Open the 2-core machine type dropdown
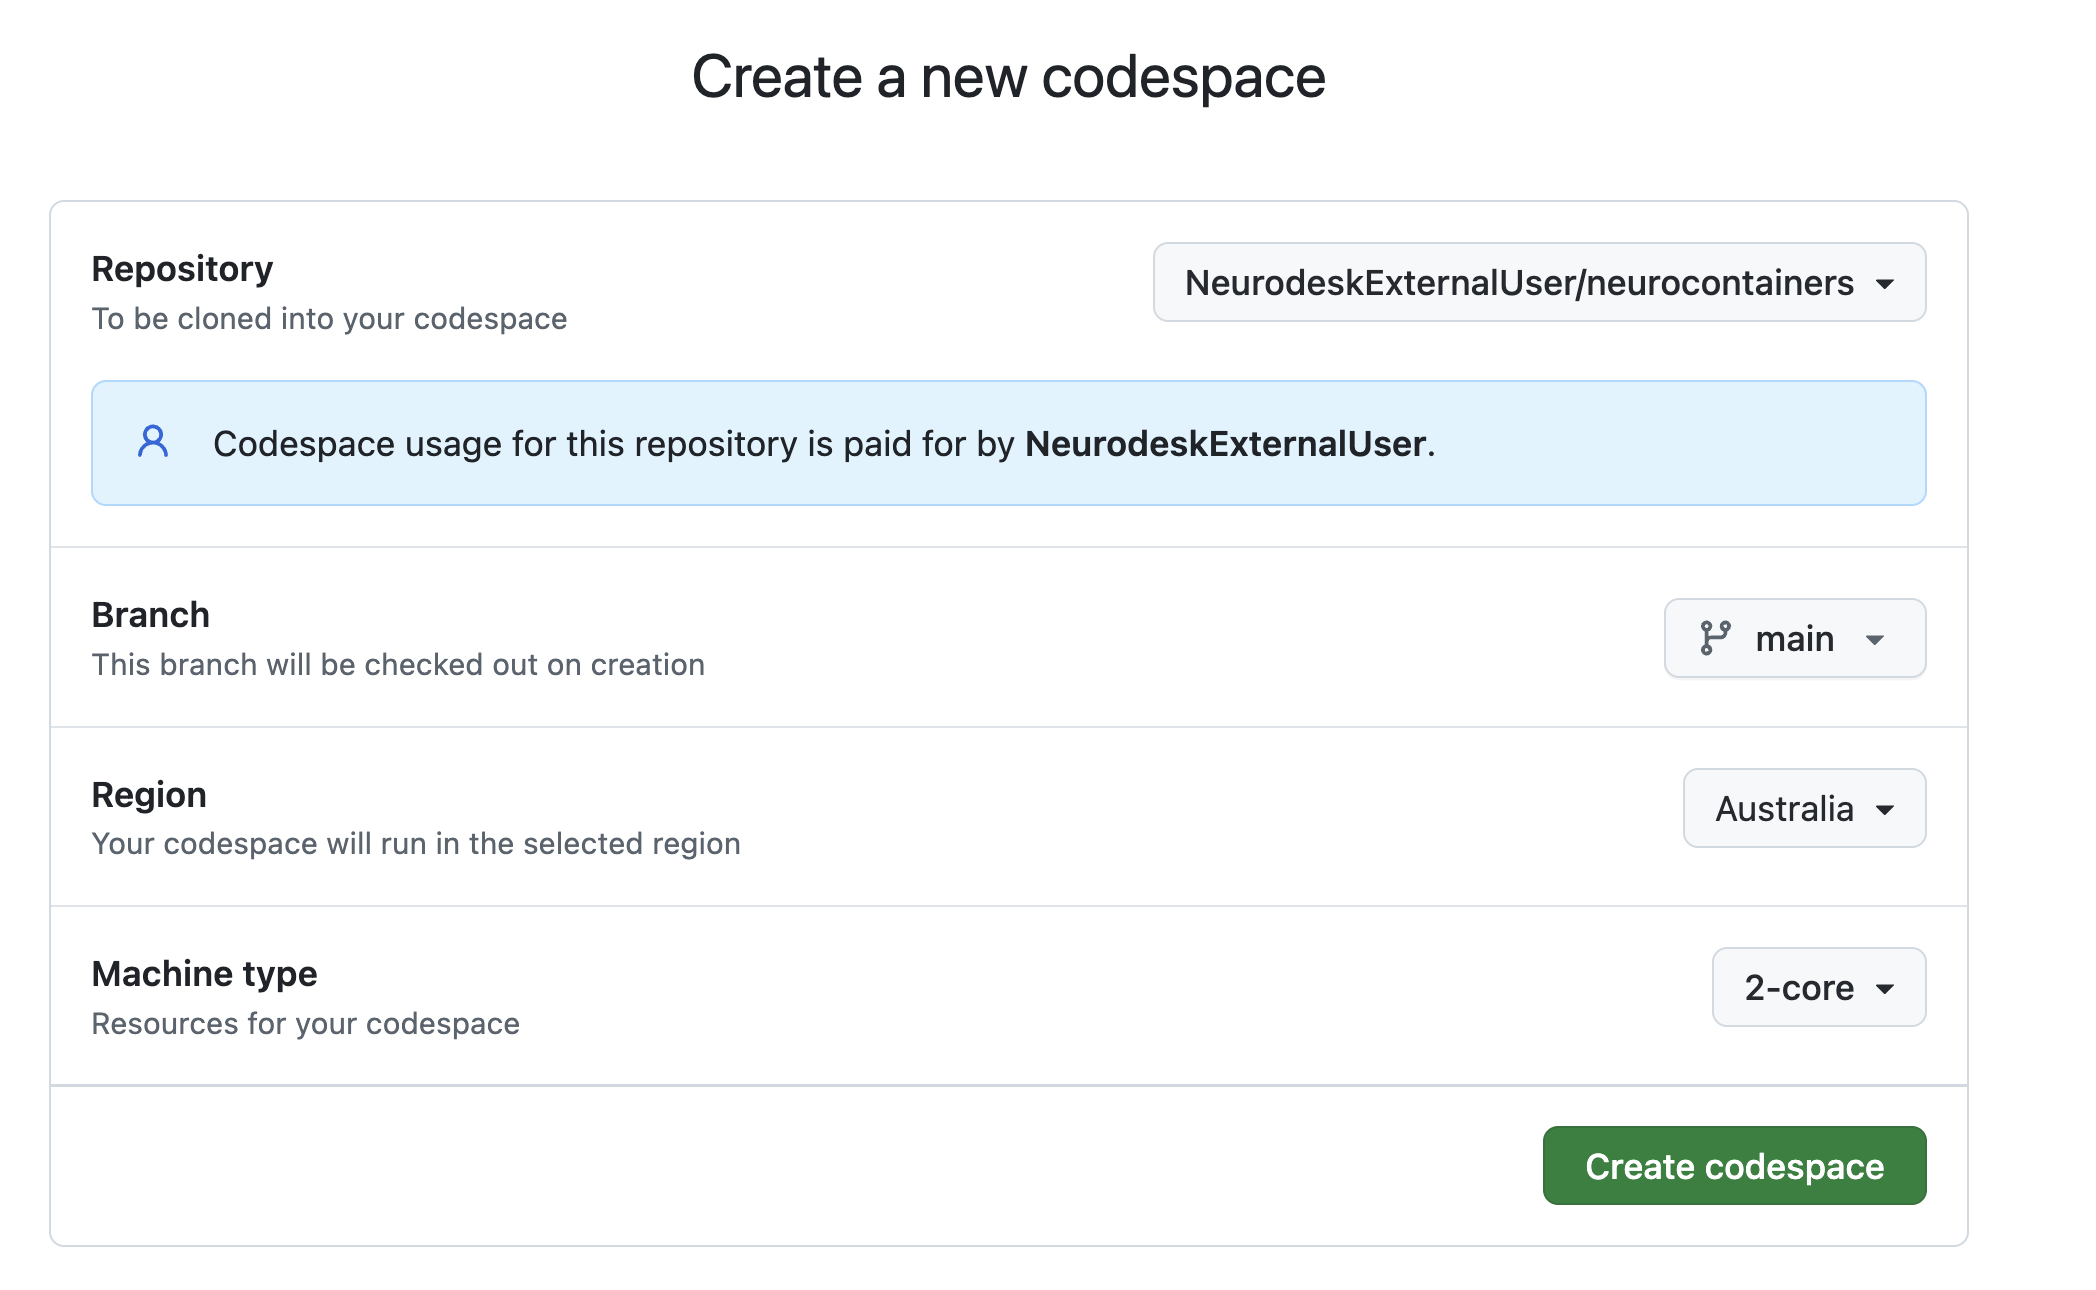This screenshot has height=1290, width=2096. point(1817,988)
